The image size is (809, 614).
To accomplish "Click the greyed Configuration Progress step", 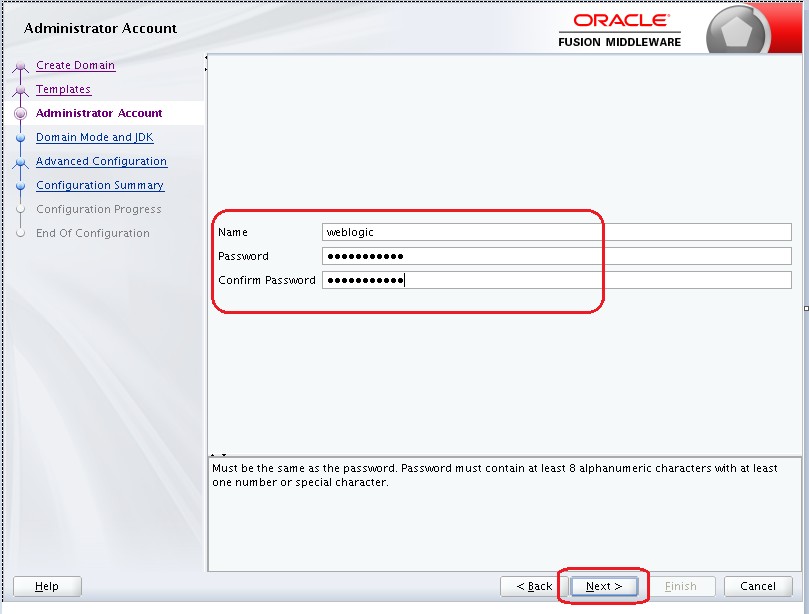I will click(99, 209).
